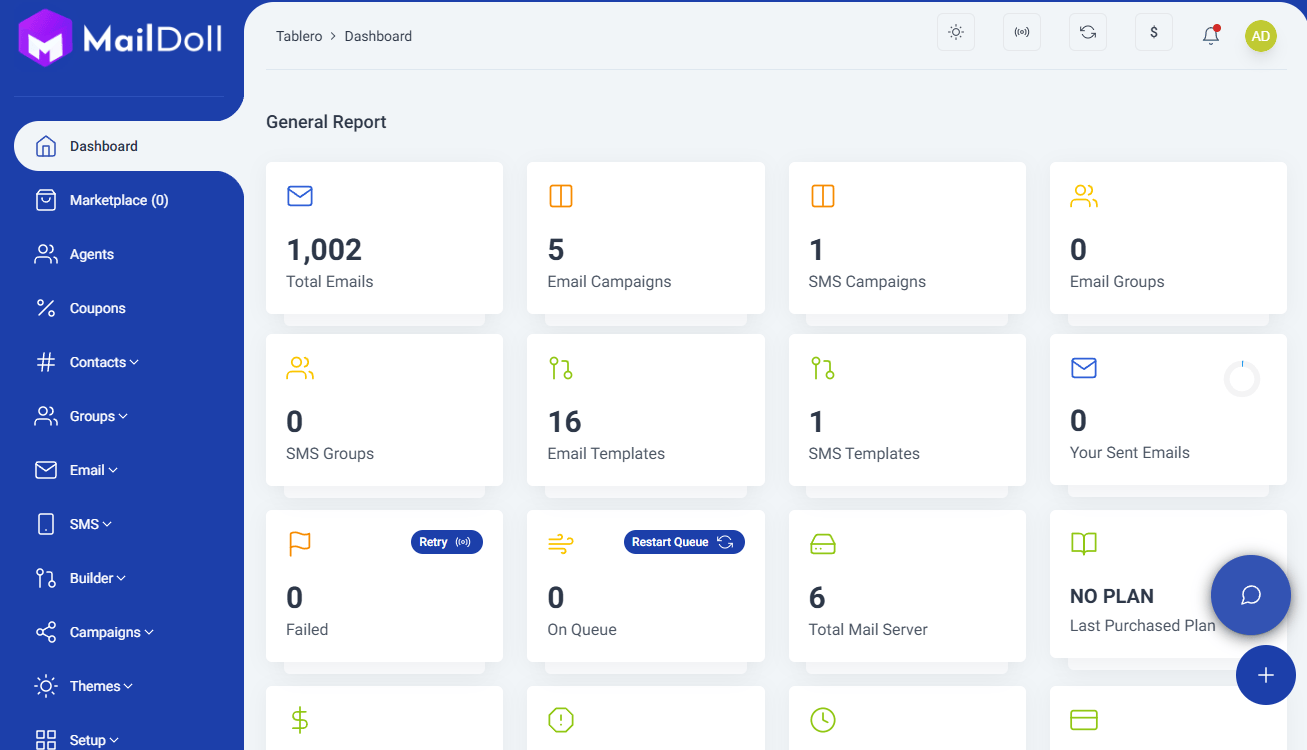Expand the Setup submenu chevron
The height and width of the screenshot is (750, 1307).
point(114,740)
